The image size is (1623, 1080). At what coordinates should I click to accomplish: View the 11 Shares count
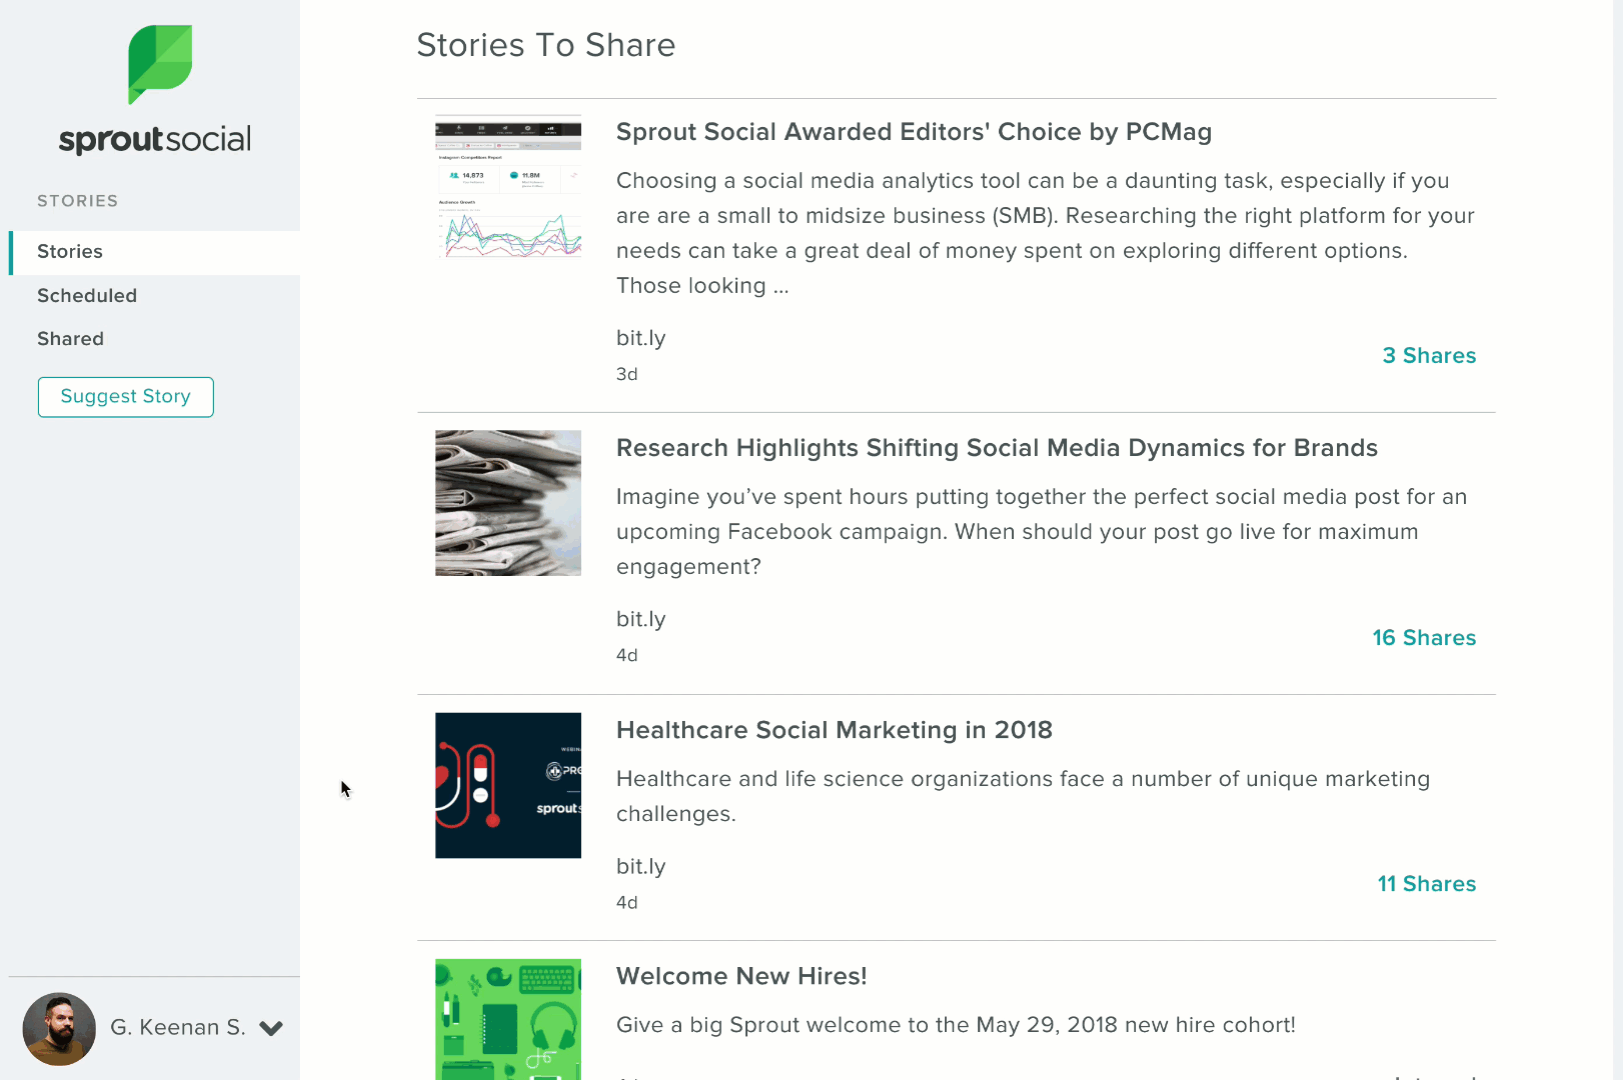1427,884
